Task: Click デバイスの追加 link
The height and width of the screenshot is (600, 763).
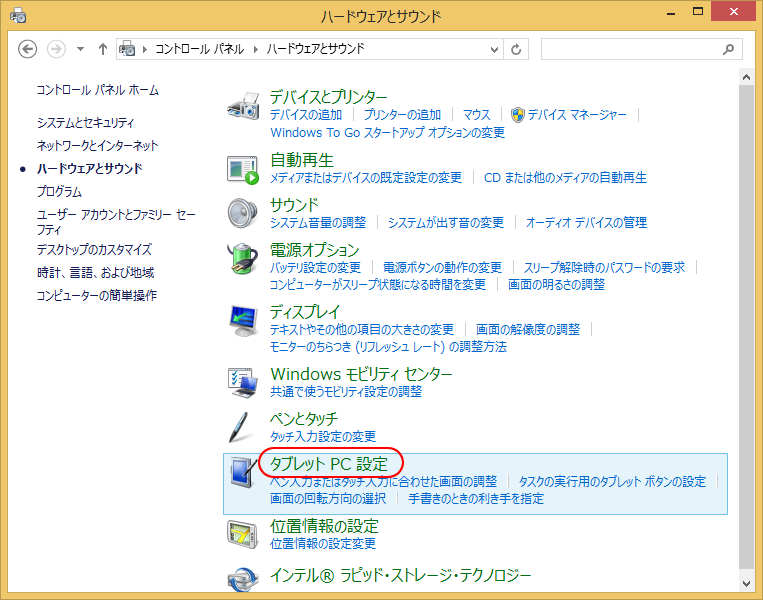Action: click(306, 115)
